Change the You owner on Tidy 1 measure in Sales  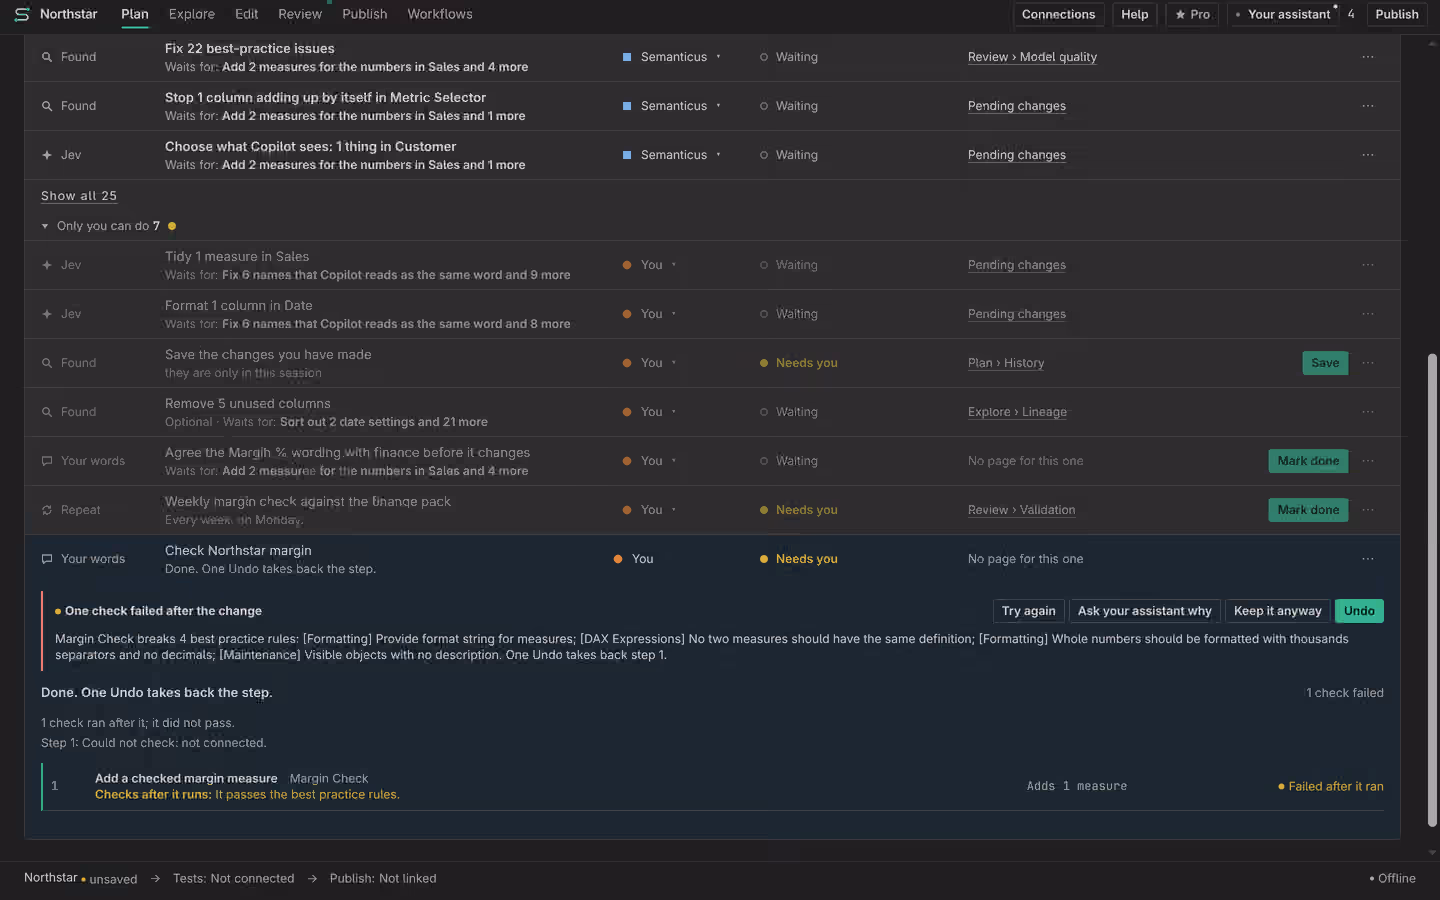pos(650,265)
